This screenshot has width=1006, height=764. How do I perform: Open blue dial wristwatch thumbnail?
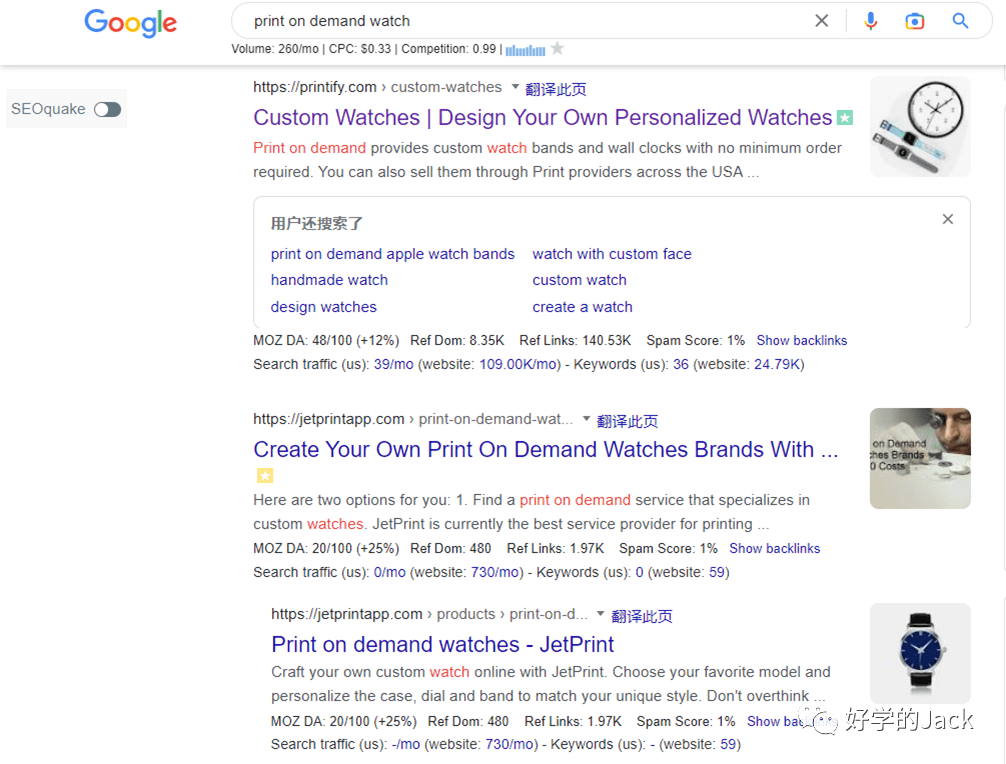pyautogui.click(x=920, y=653)
